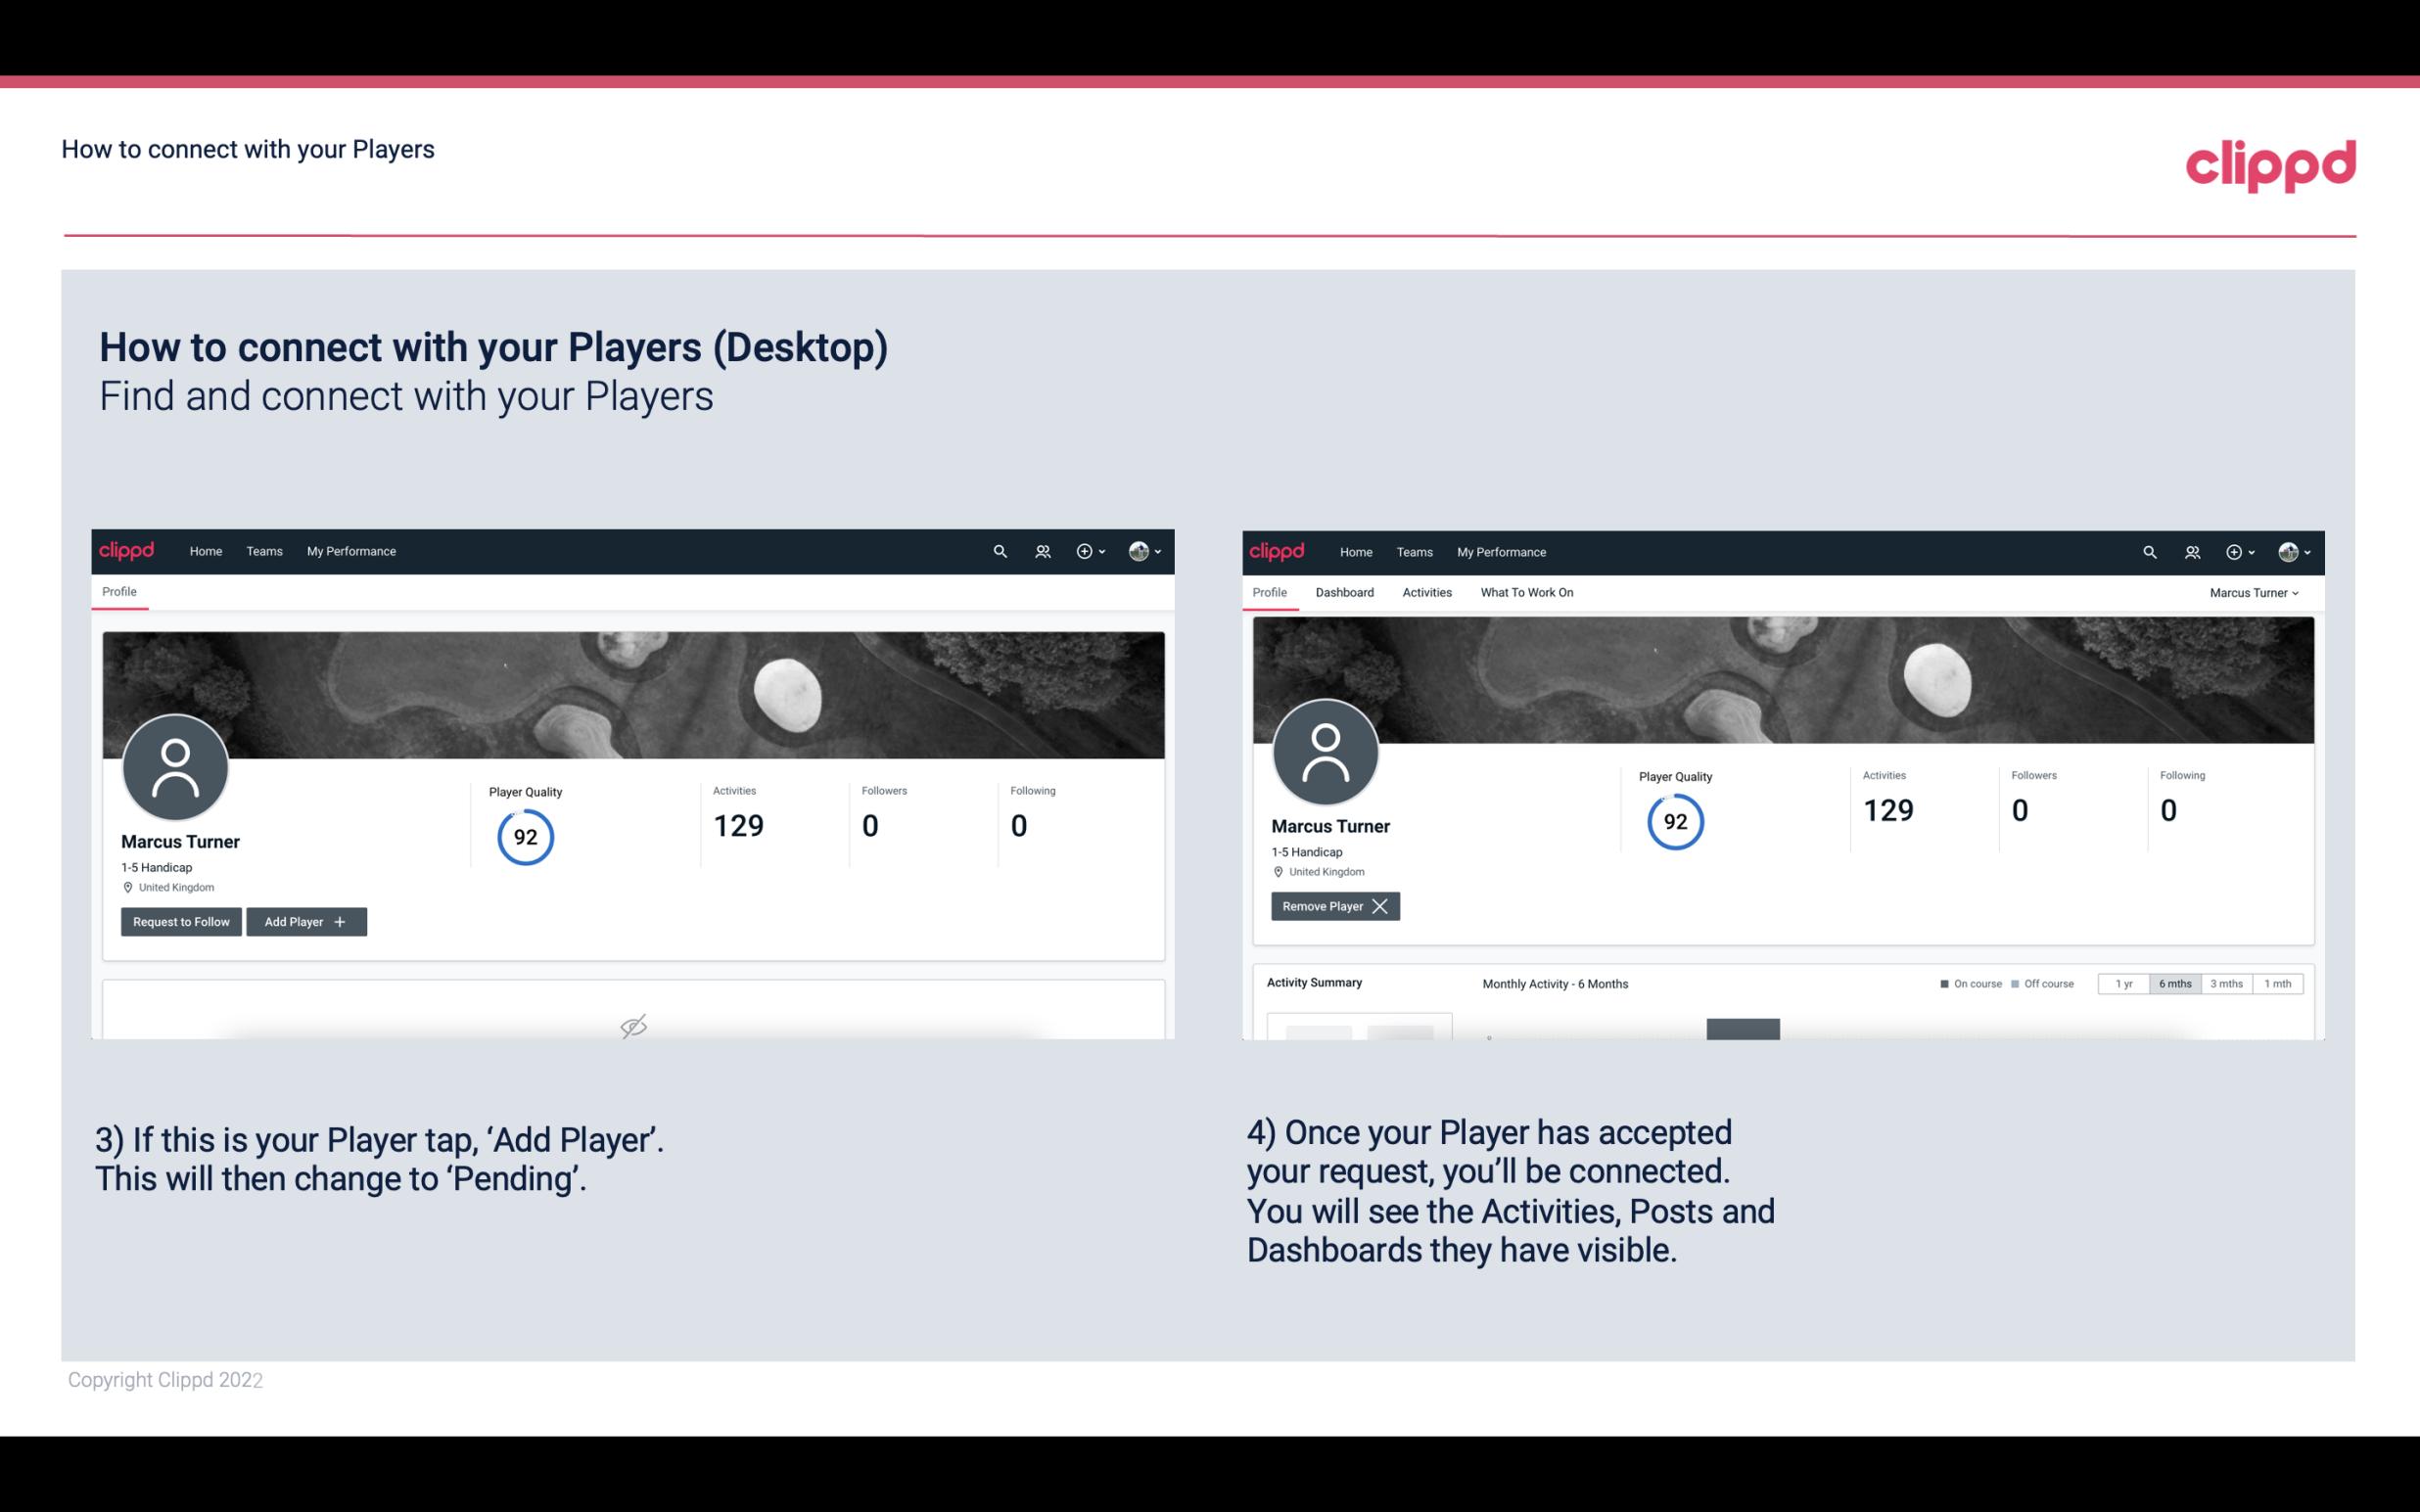Toggle the 6 months activity view

pos(2176,983)
